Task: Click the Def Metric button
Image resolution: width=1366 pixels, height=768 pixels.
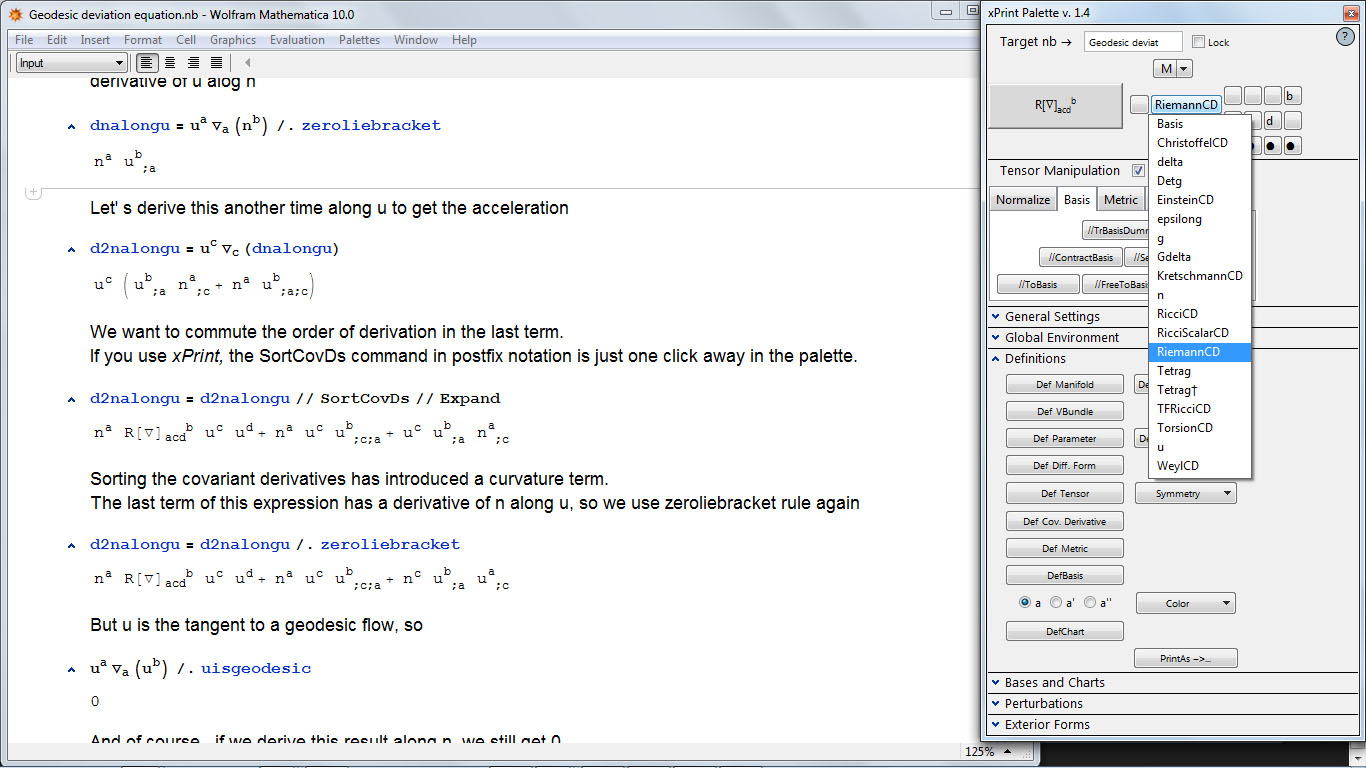Action: [x=1065, y=549]
